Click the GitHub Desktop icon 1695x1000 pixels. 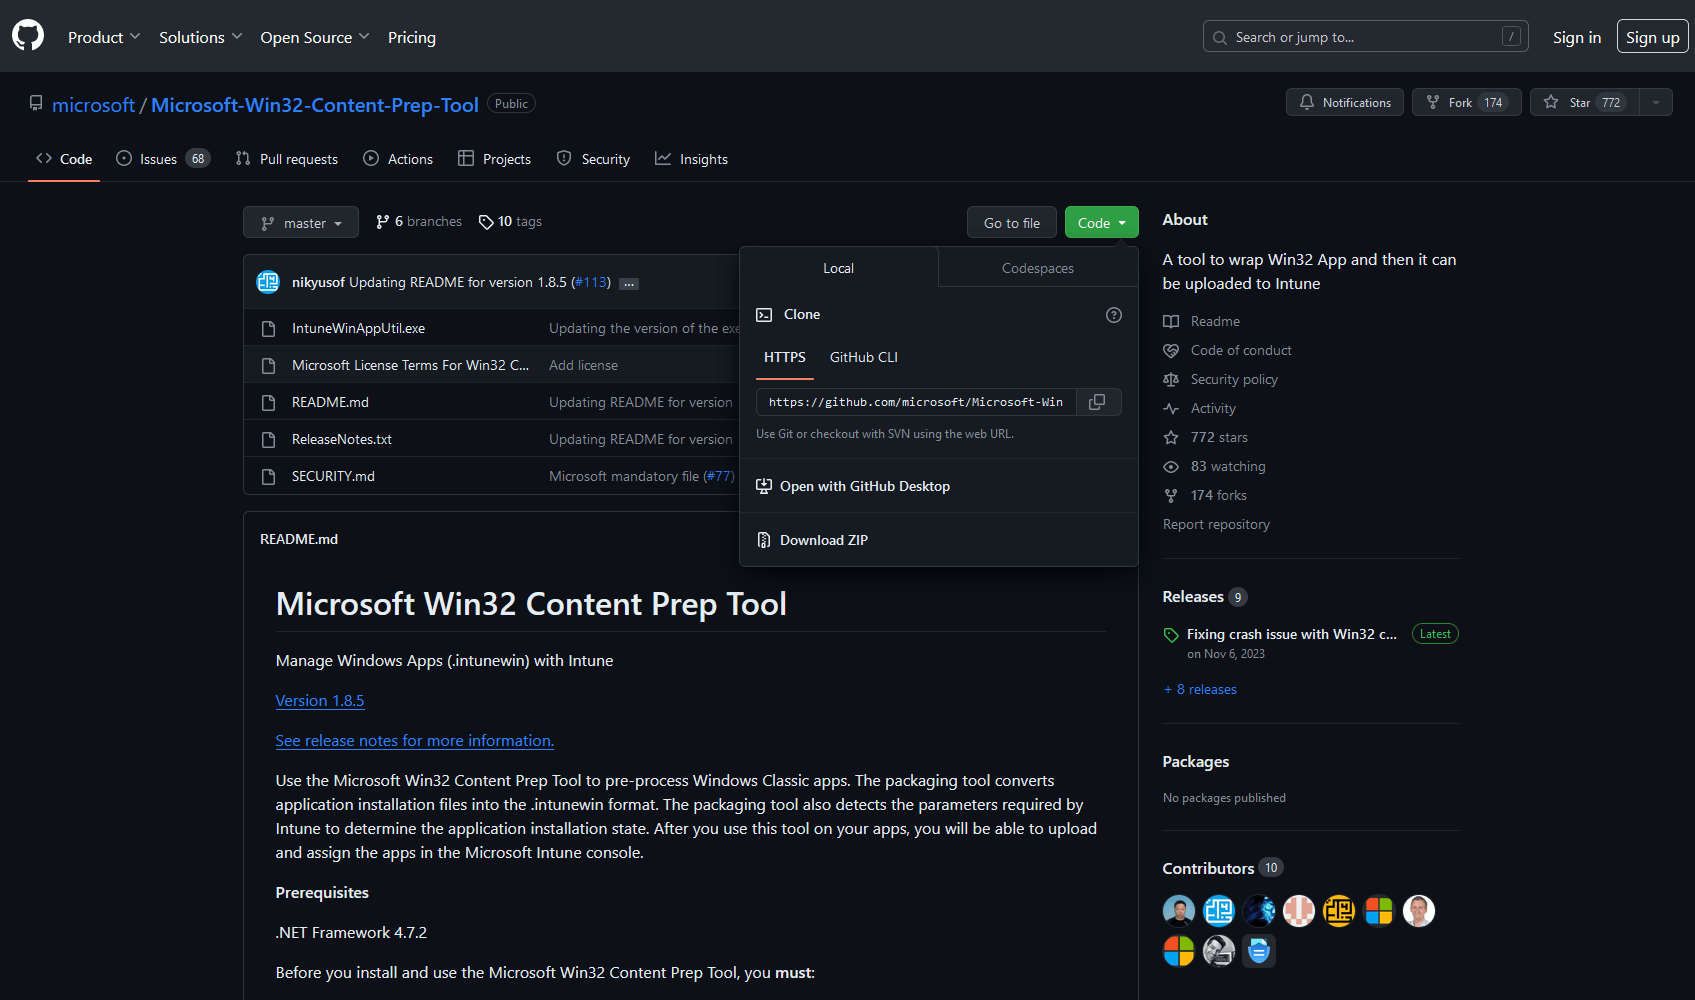pyautogui.click(x=764, y=486)
